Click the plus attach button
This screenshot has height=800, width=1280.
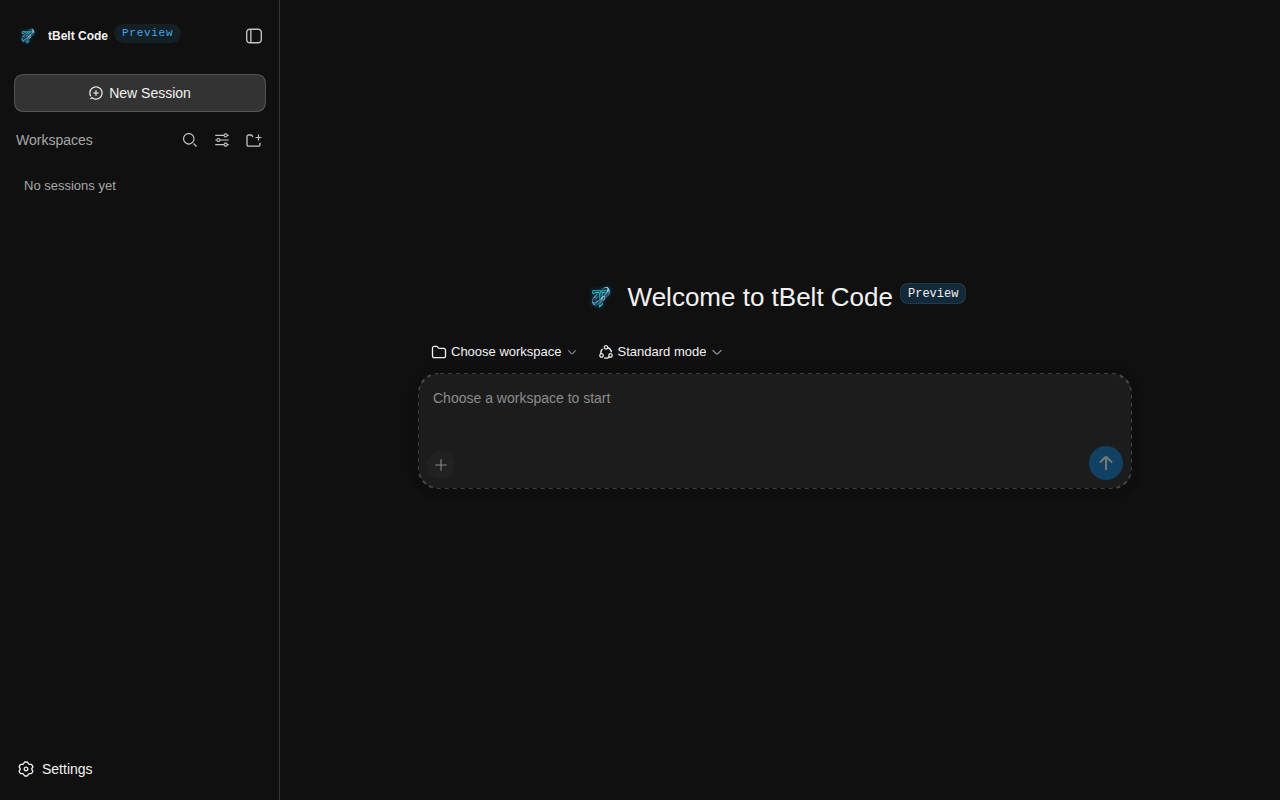(x=441, y=465)
